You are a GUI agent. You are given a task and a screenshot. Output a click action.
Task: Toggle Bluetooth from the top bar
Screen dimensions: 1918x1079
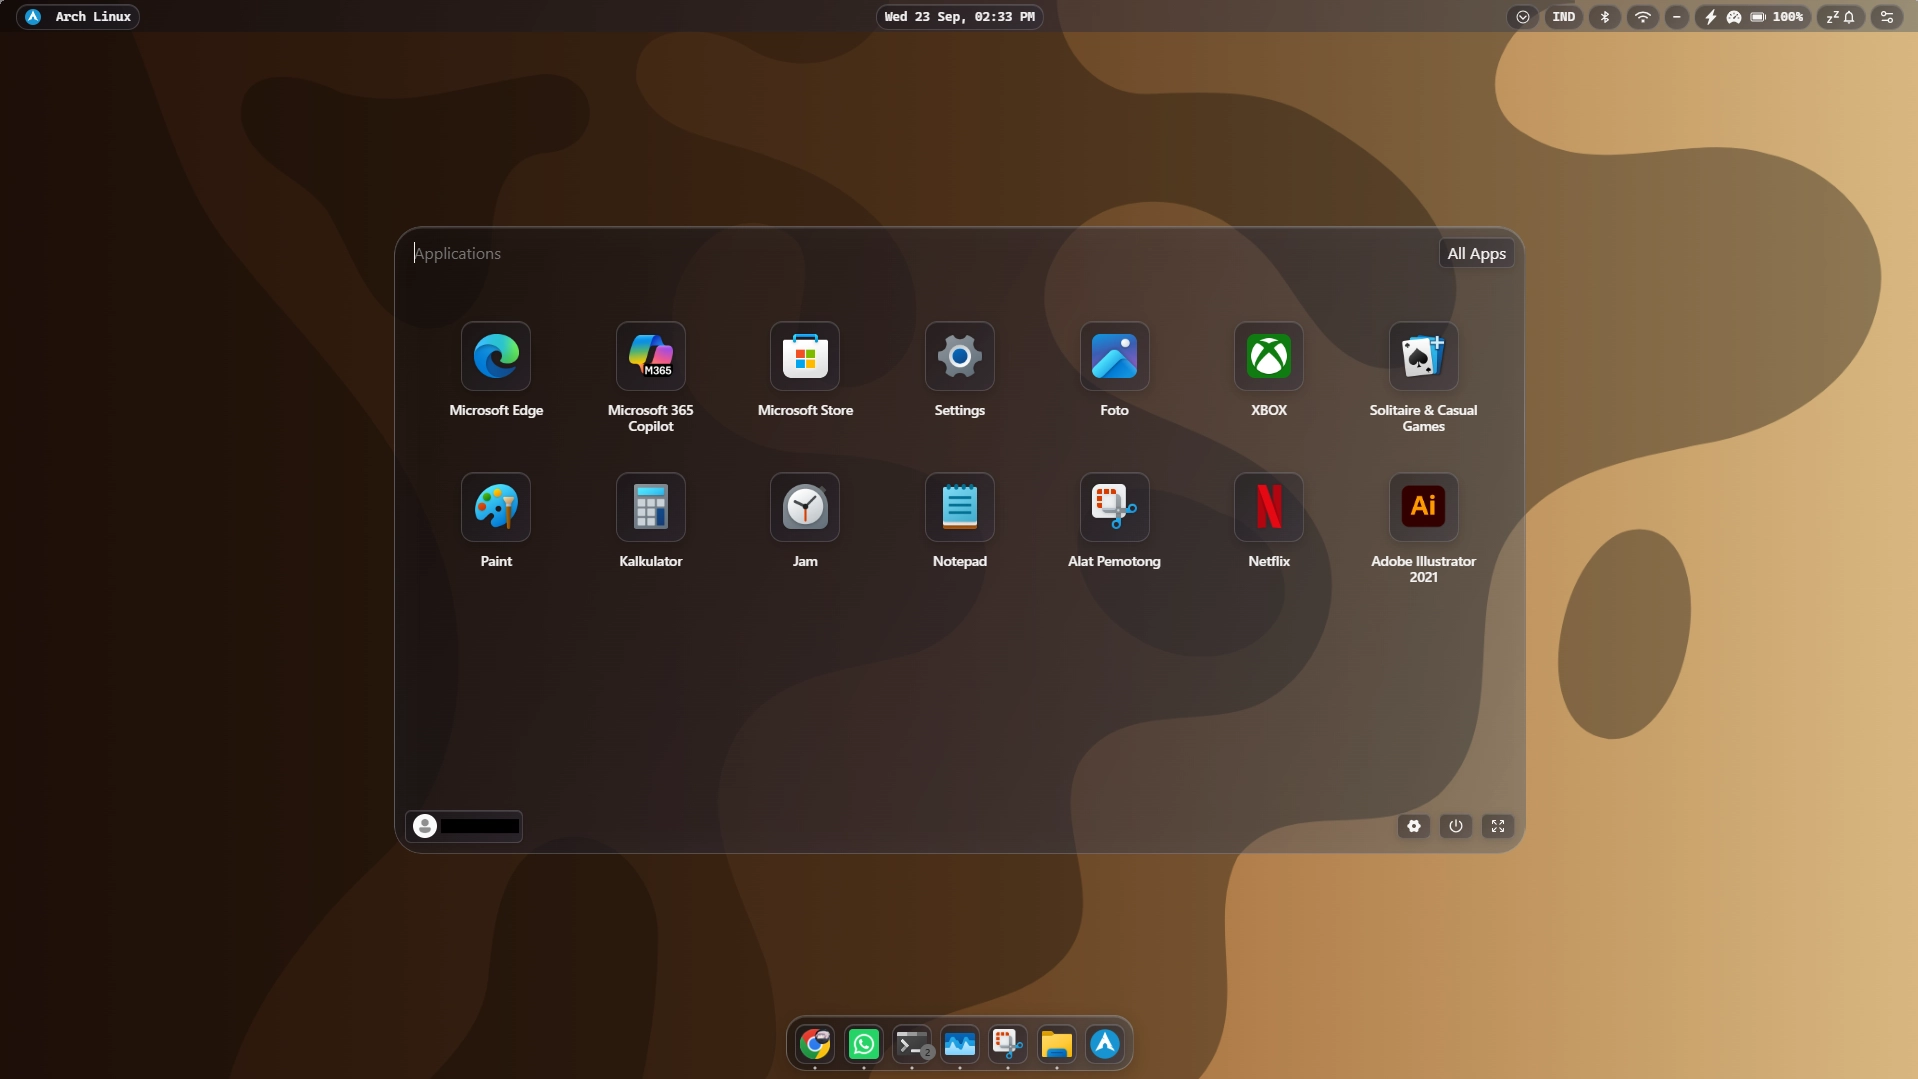(x=1605, y=17)
